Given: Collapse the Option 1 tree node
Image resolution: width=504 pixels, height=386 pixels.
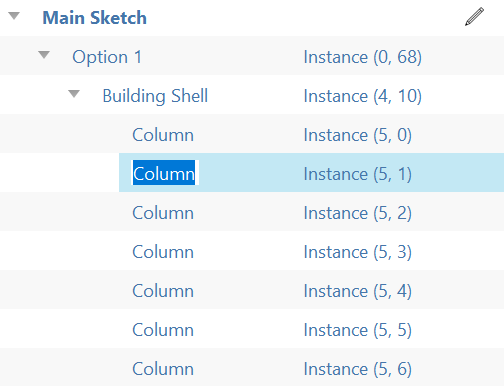Looking at the screenshot, I should 44,55.
